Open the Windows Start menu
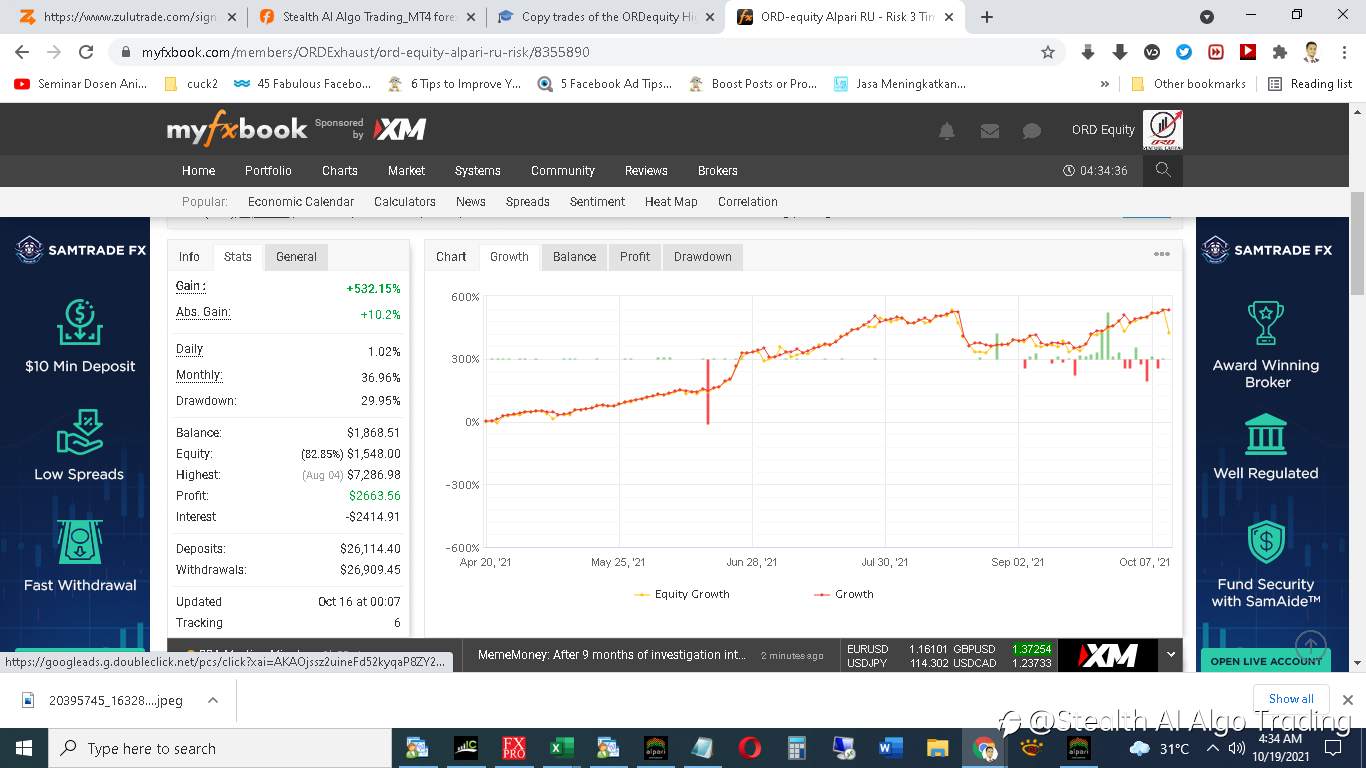Image resolution: width=1366 pixels, height=768 pixels. [x=24, y=748]
